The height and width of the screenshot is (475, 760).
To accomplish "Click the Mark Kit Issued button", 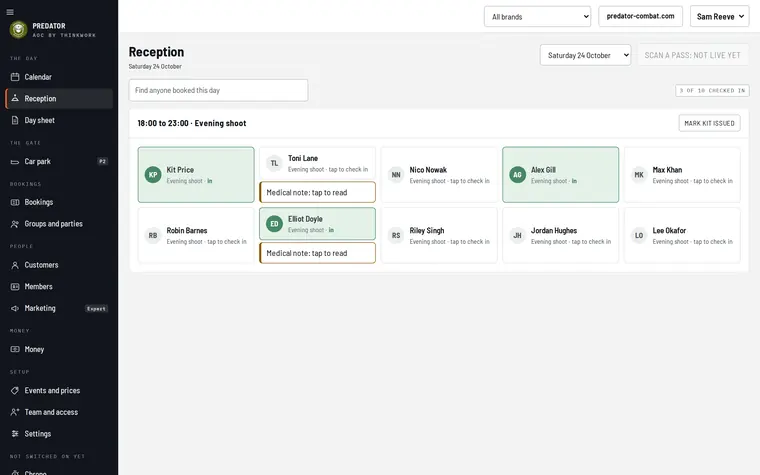I will pyautogui.click(x=709, y=123).
